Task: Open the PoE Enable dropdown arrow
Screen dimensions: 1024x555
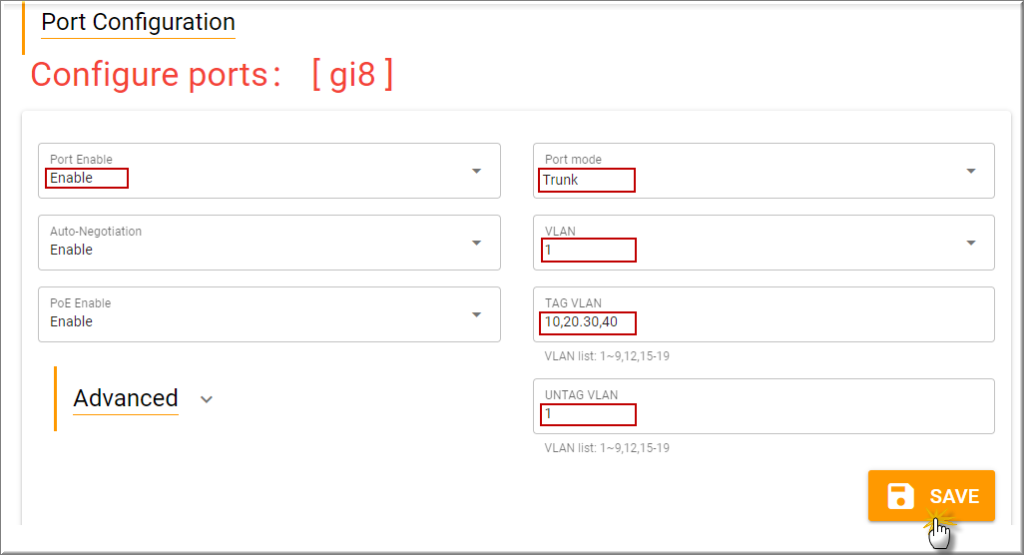Action: [477, 315]
